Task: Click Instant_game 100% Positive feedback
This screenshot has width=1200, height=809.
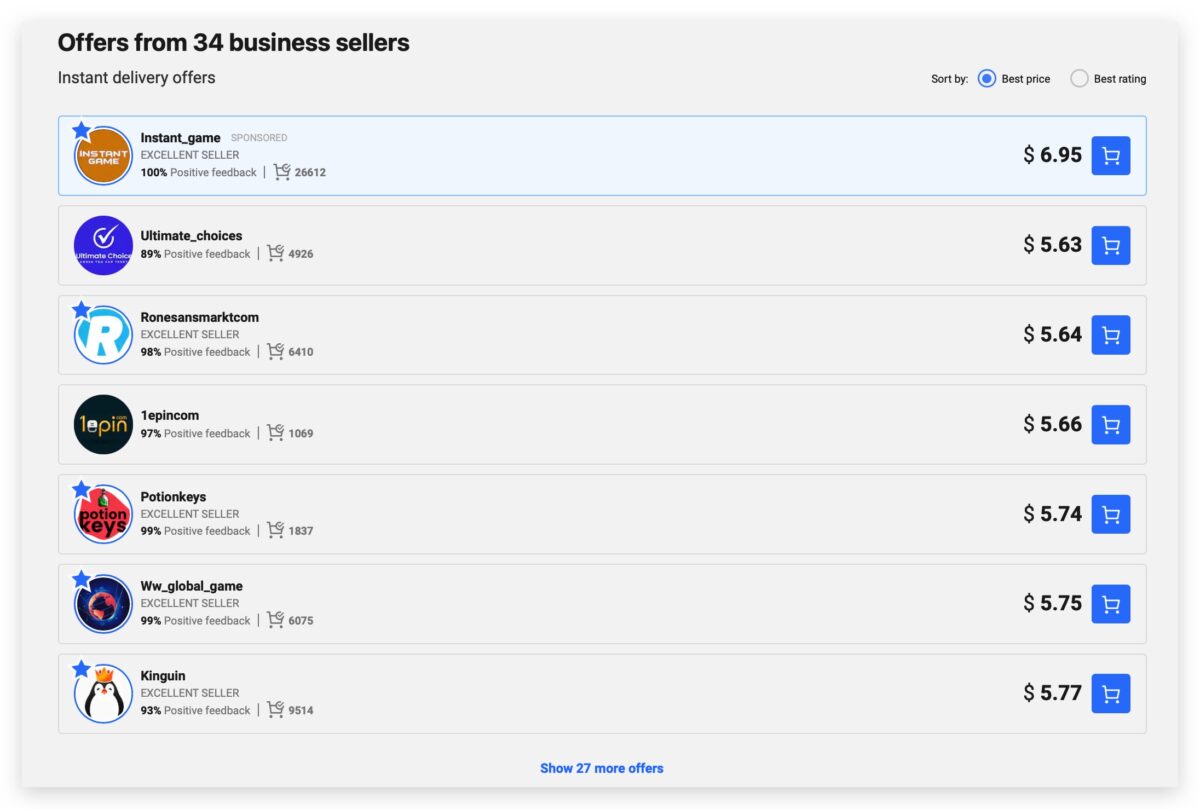Action: click(198, 172)
